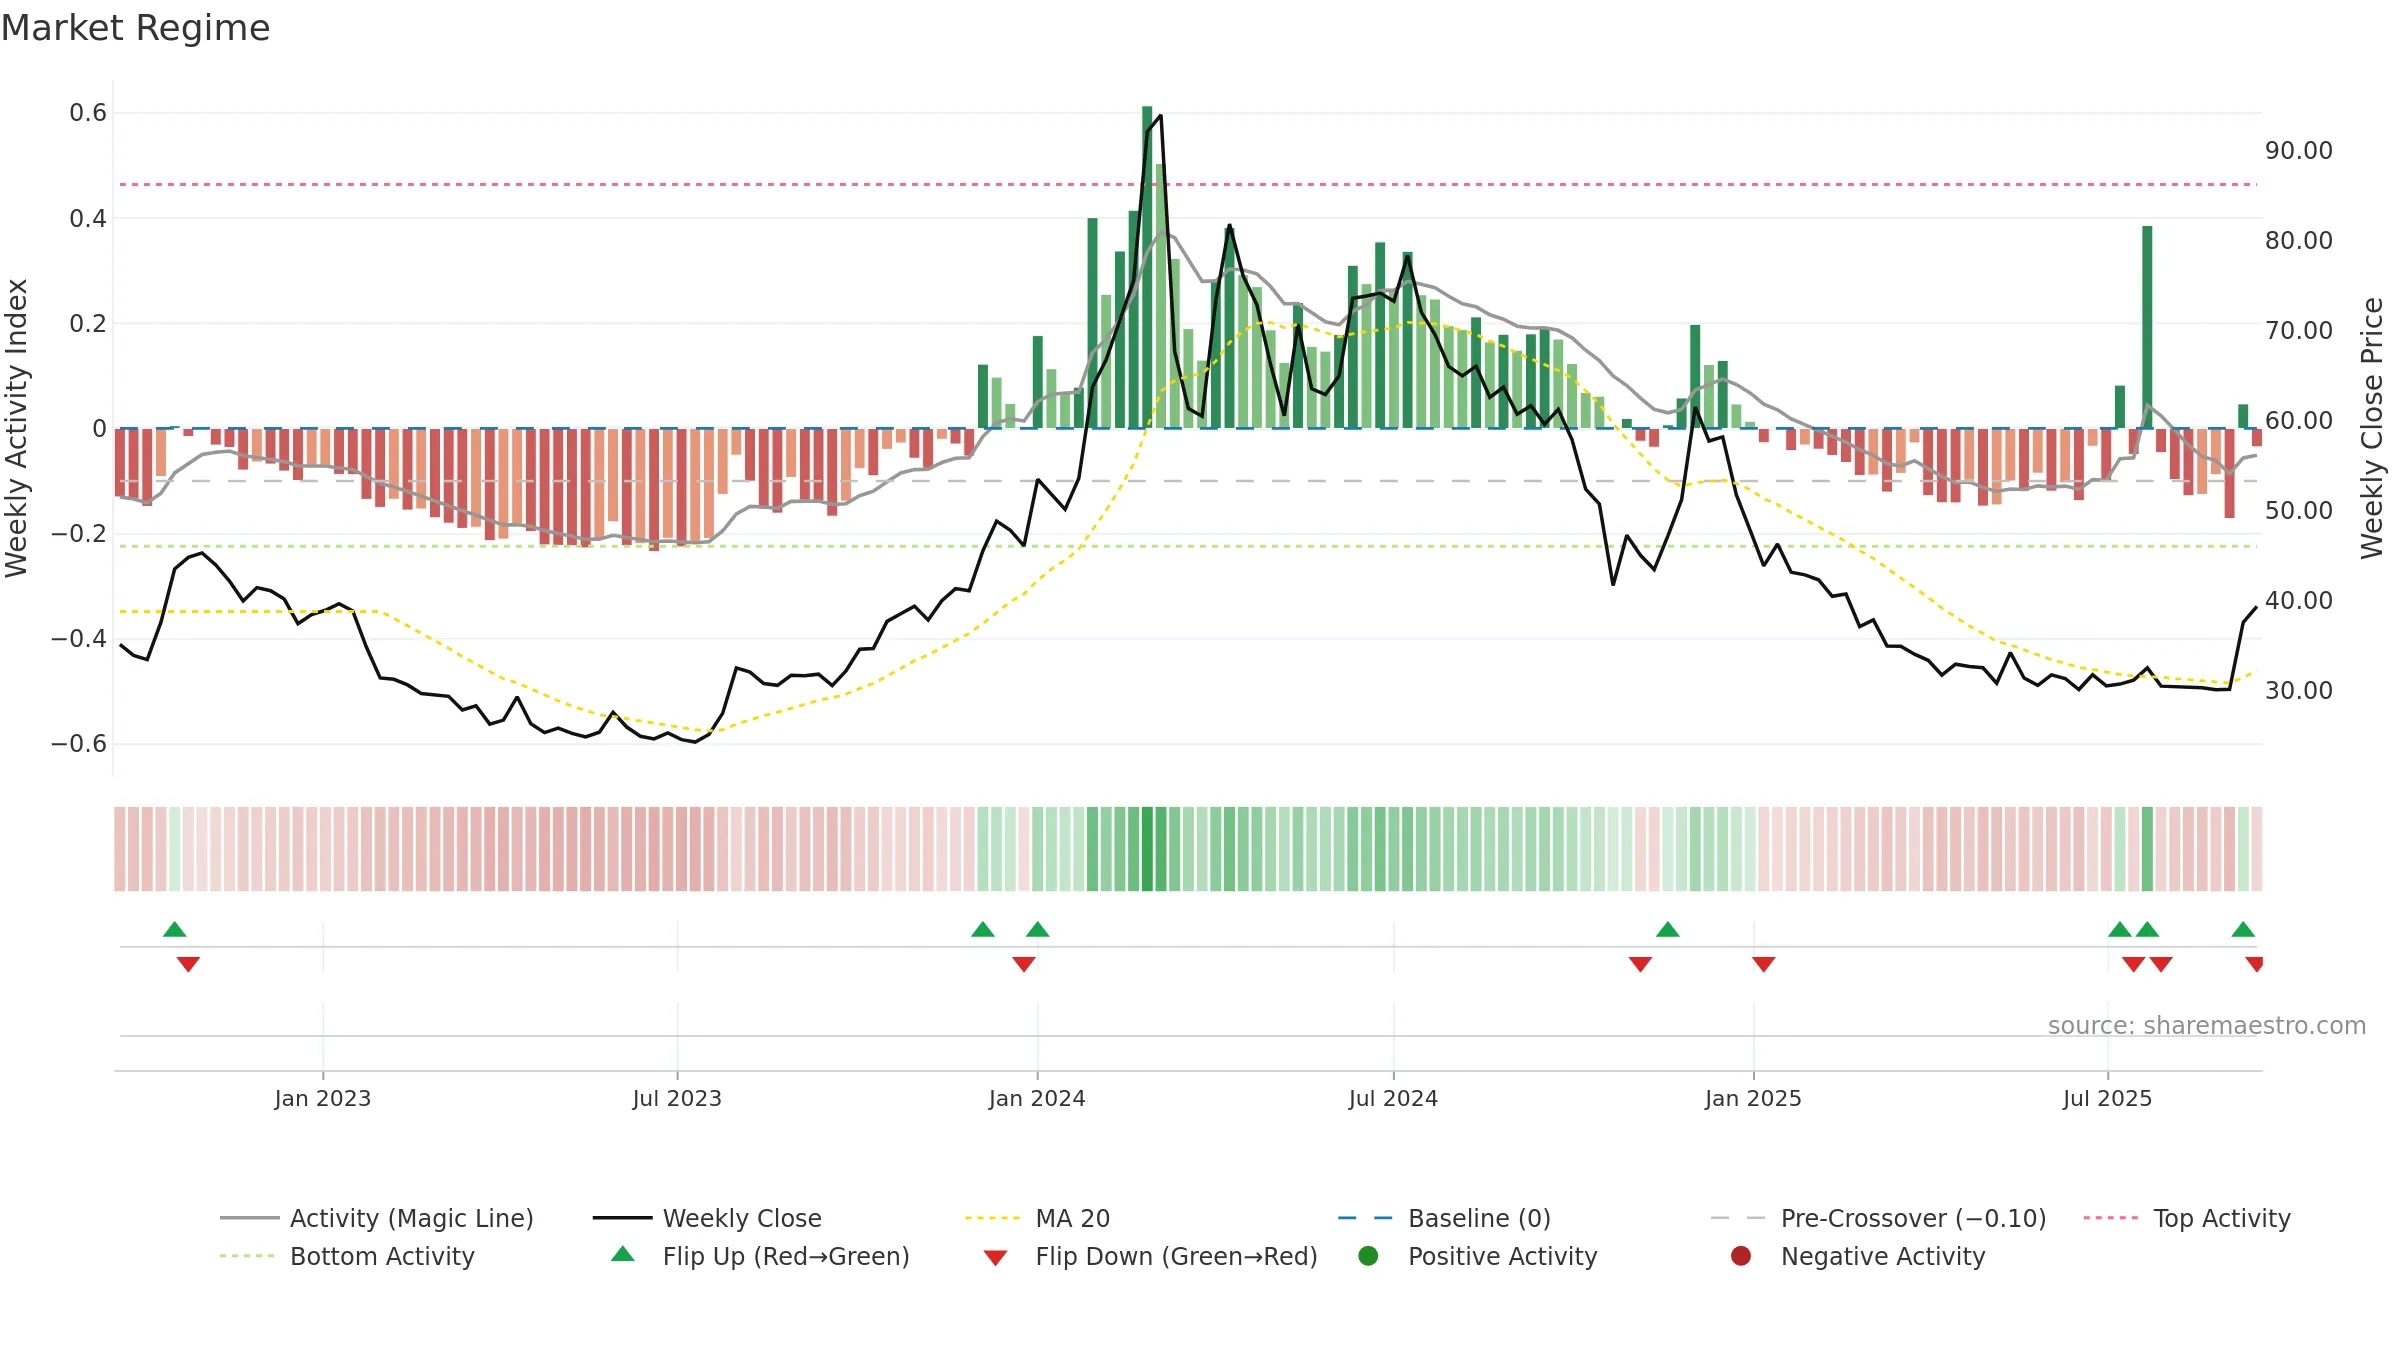Click the '90.00' price axis label

2299,150
